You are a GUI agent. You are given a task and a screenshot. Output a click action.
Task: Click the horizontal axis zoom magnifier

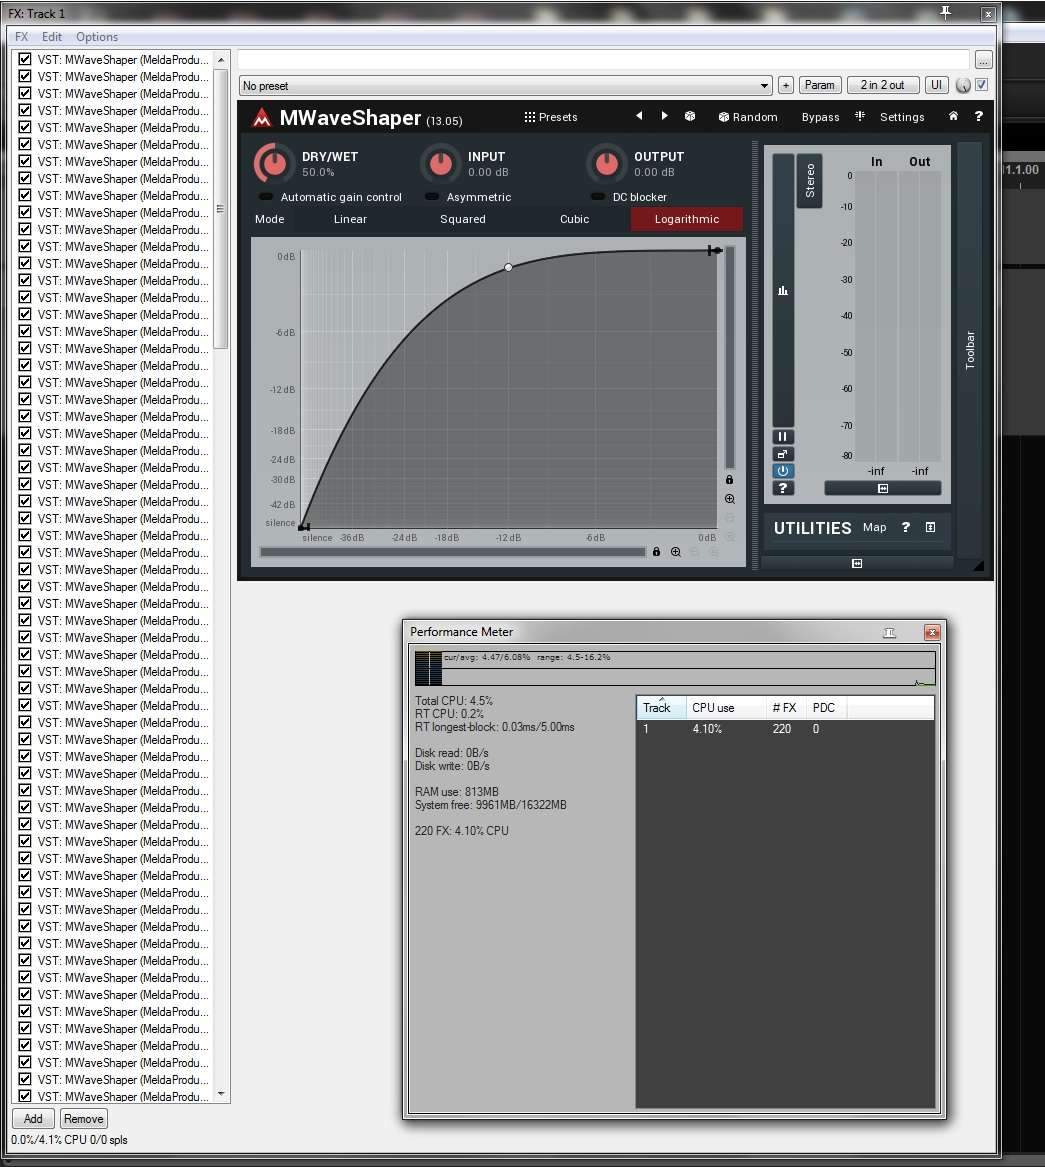tap(676, 551)
